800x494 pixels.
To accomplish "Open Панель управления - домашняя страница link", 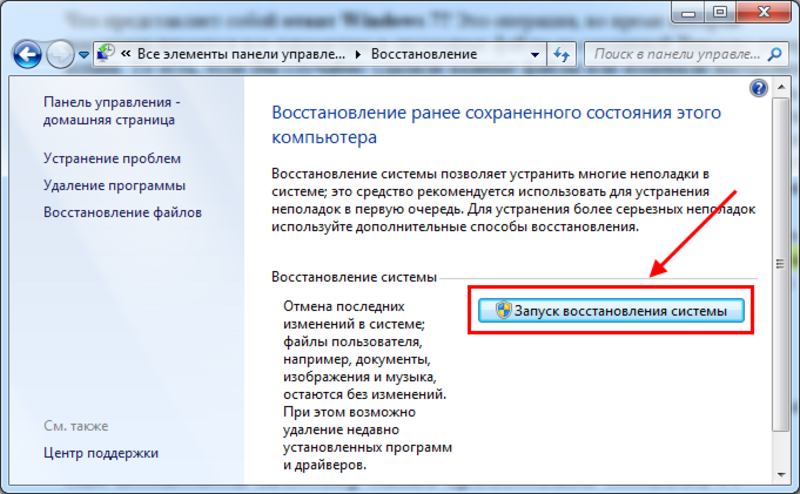I will pyautogui.click(x=112, y=111).
